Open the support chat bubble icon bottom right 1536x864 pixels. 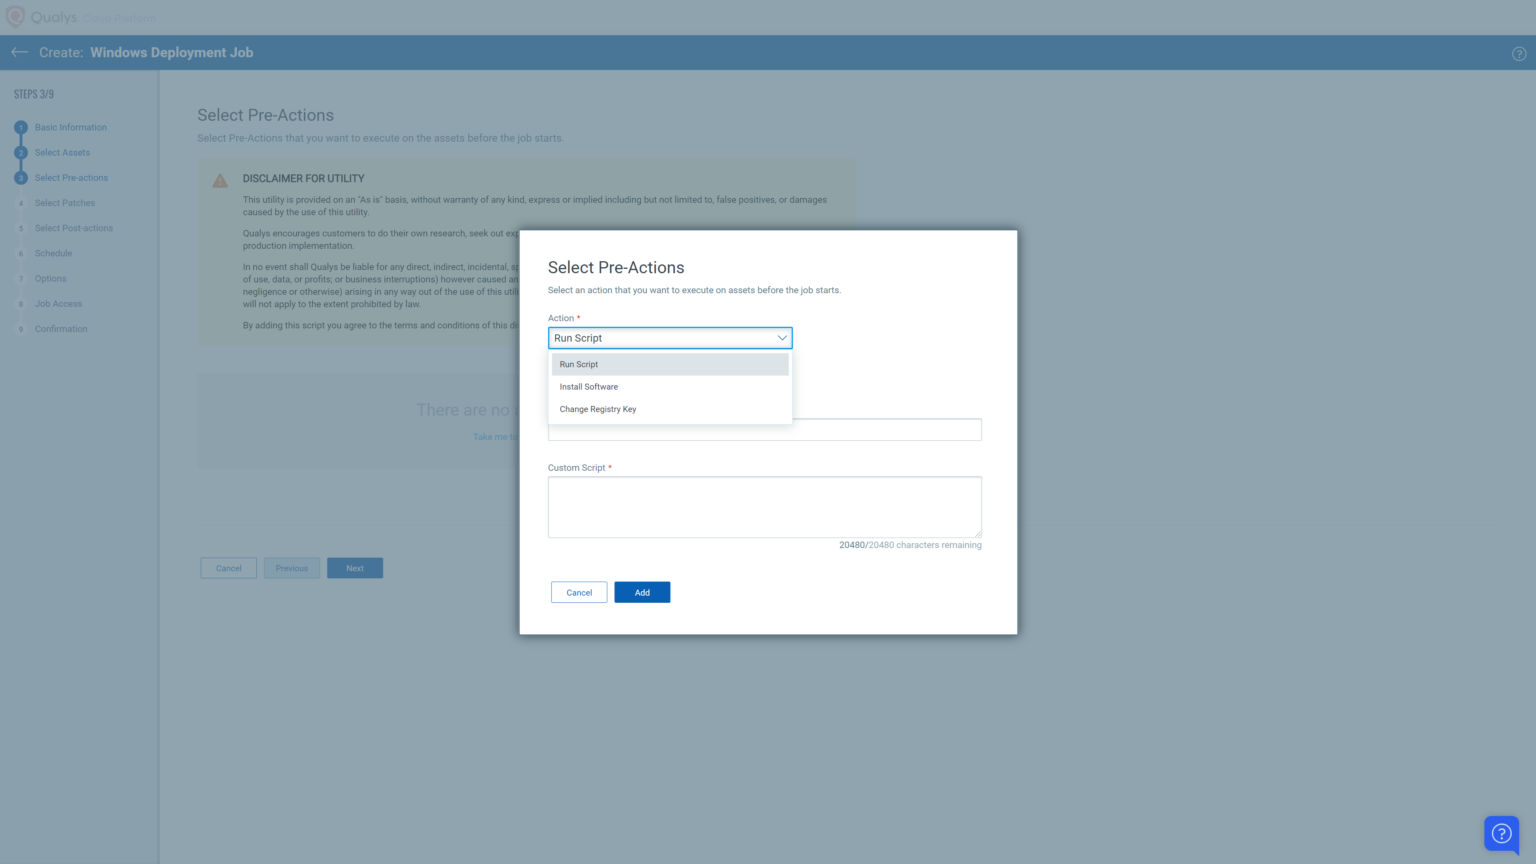click(x=1501, y=833)
